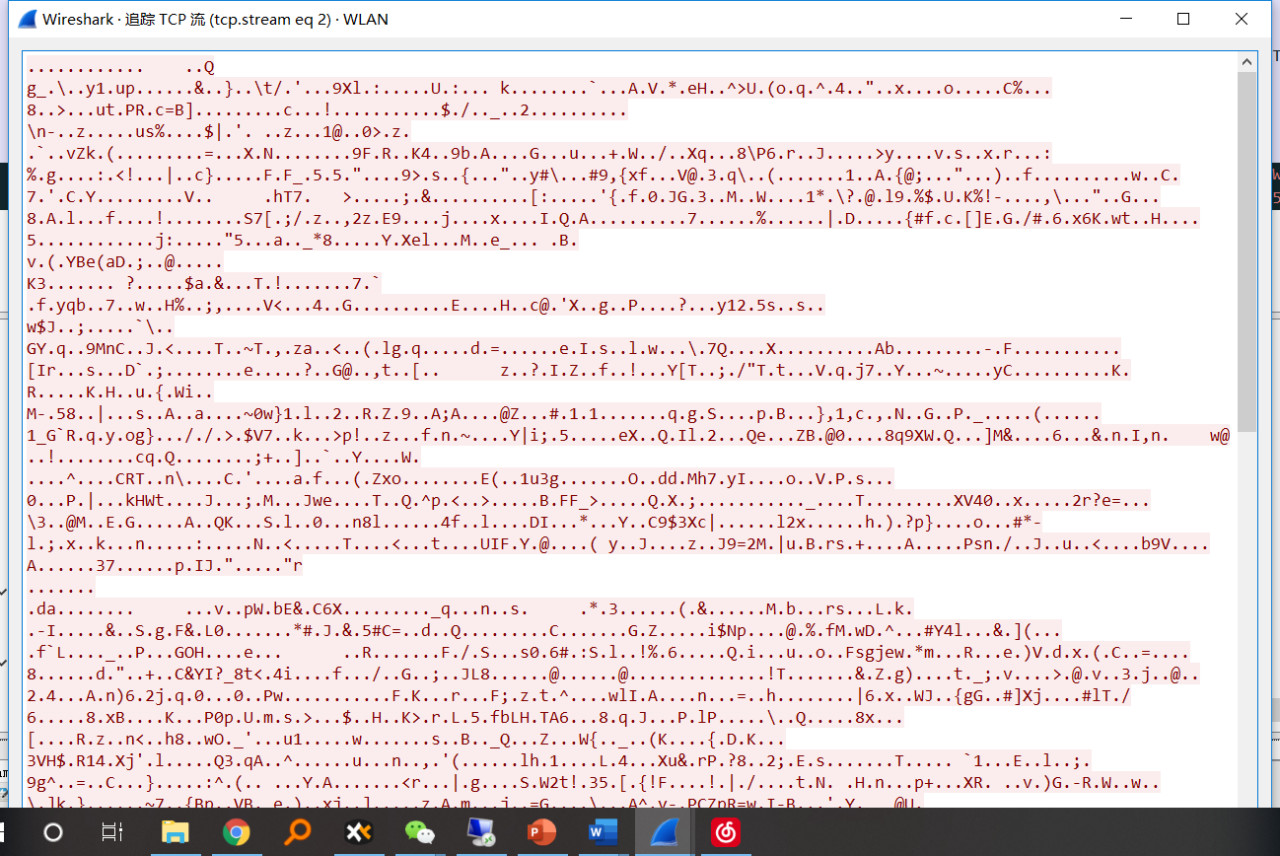
Task: Launch Google Chrome from the taskbar
Action: 236,832
